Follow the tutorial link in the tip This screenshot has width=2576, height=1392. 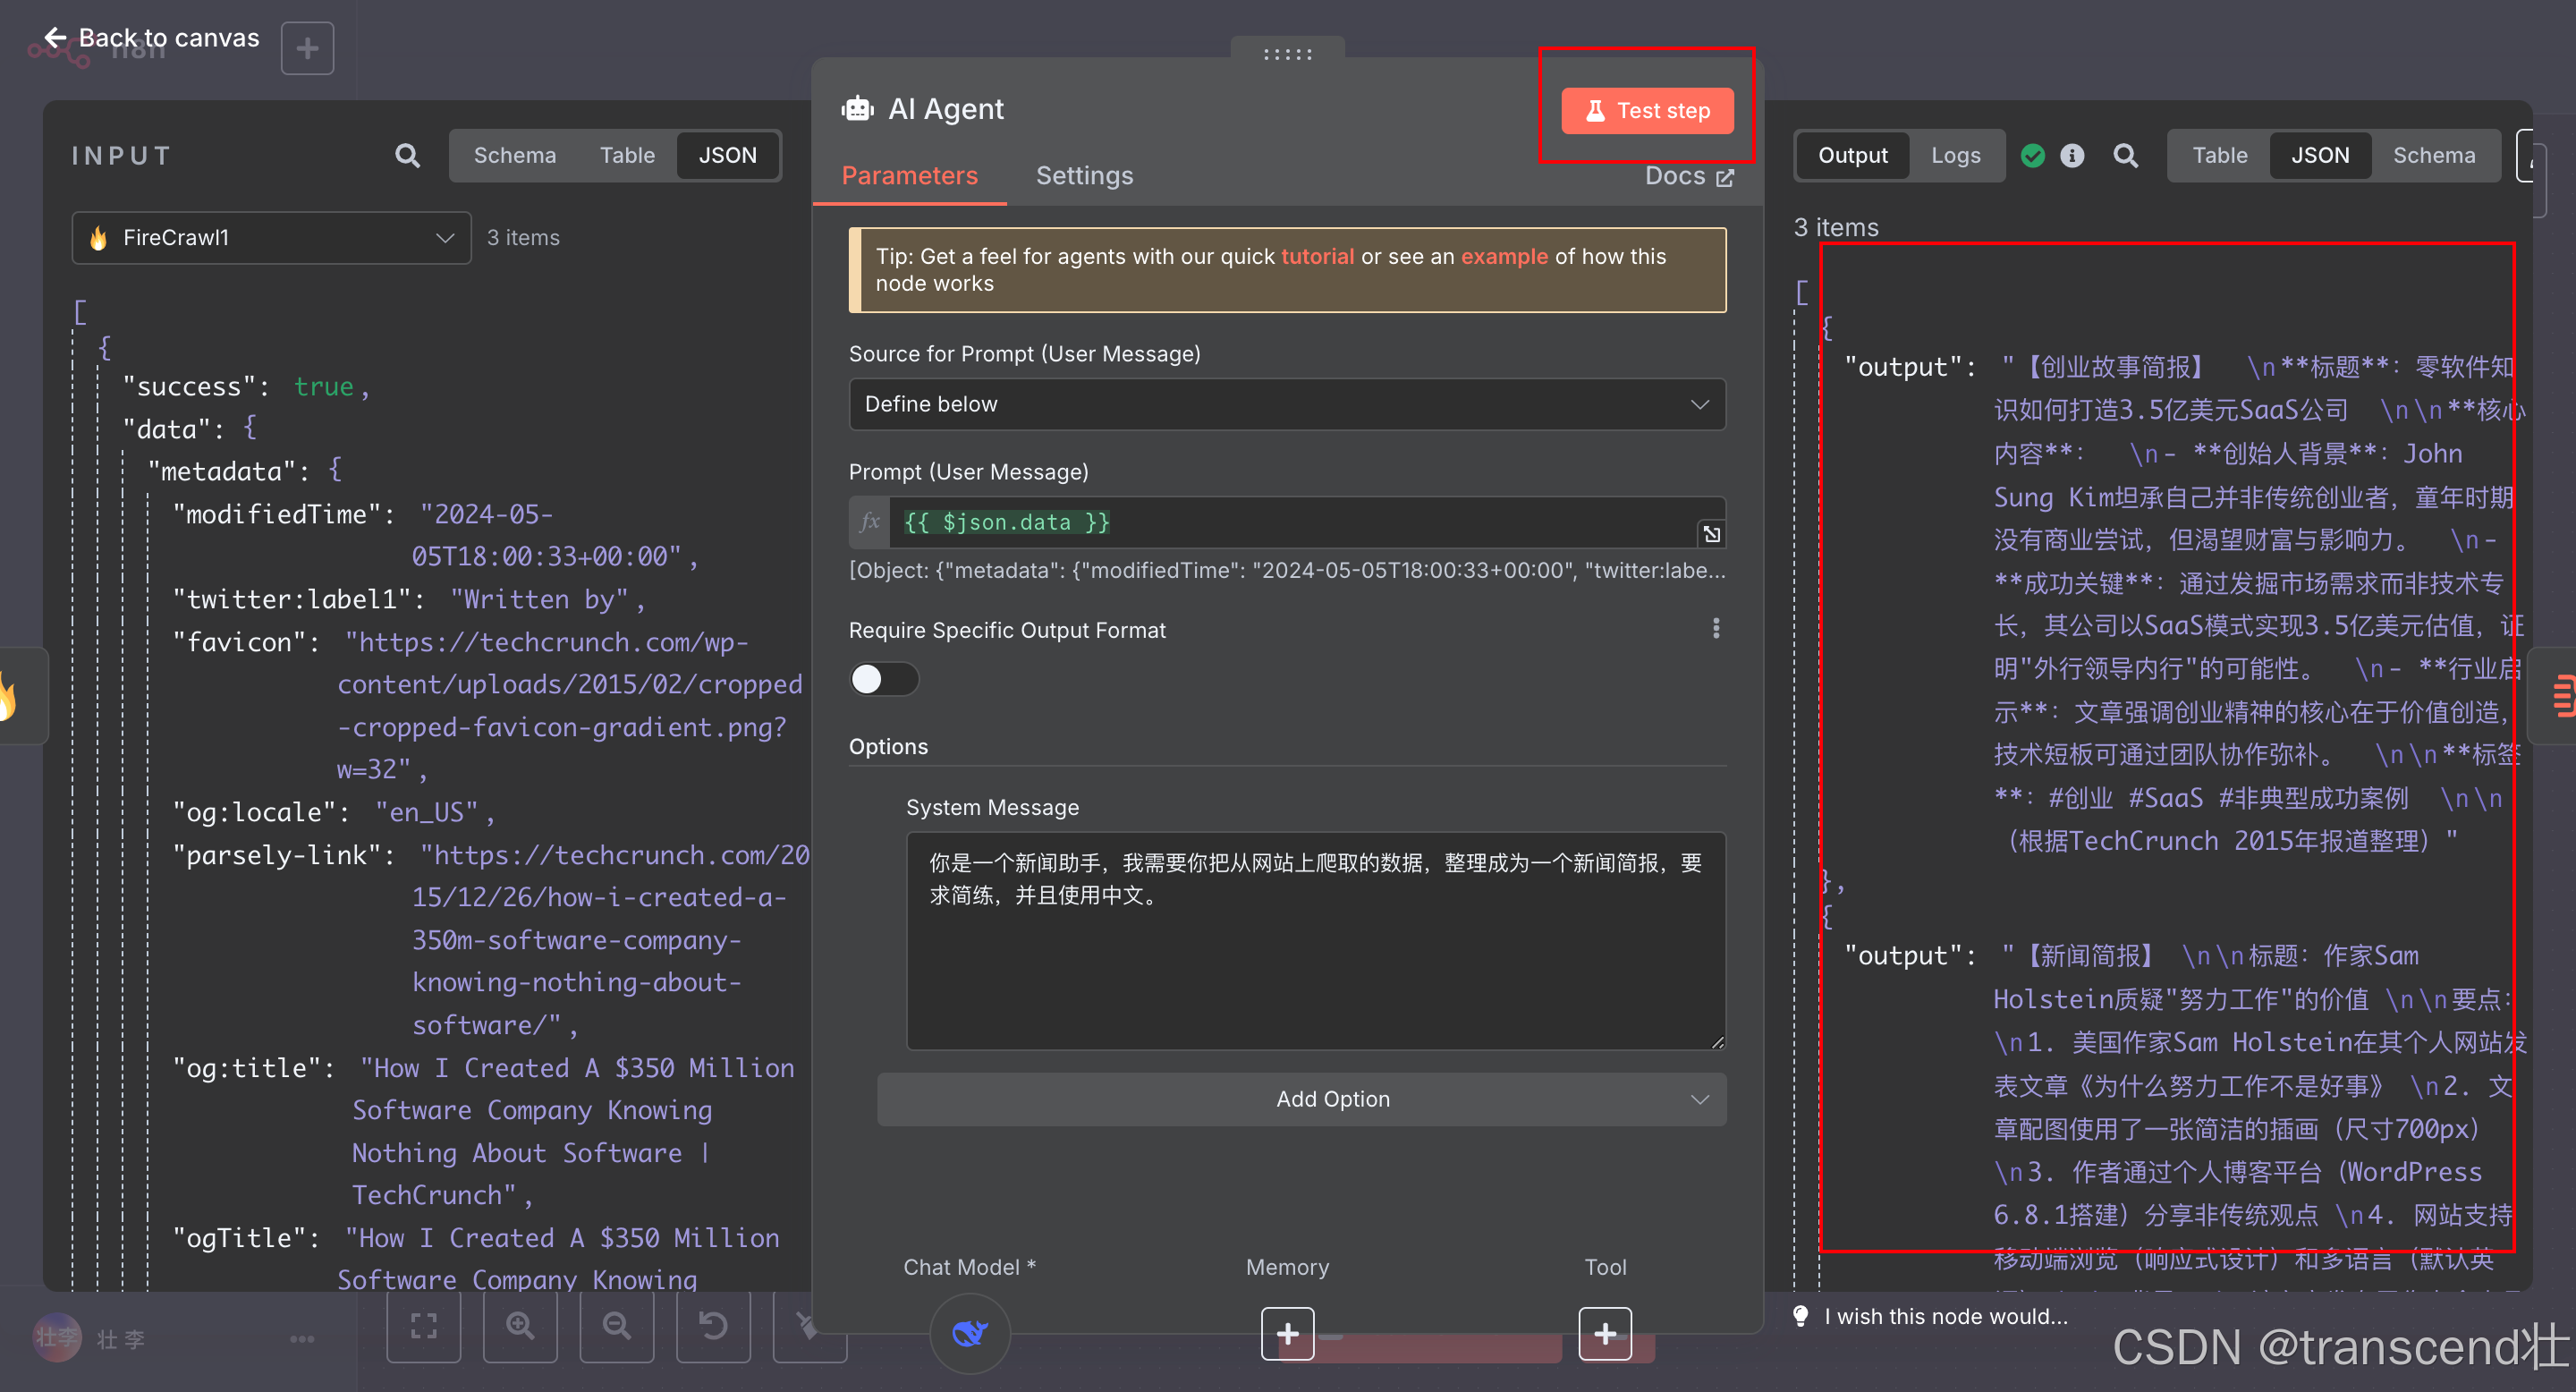[1317, 256]
